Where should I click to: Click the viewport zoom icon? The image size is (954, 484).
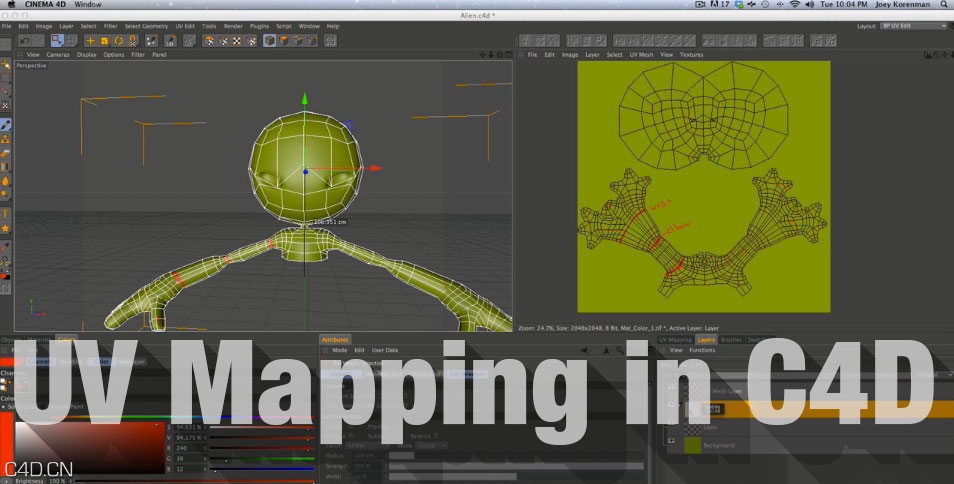coord(491,55)
